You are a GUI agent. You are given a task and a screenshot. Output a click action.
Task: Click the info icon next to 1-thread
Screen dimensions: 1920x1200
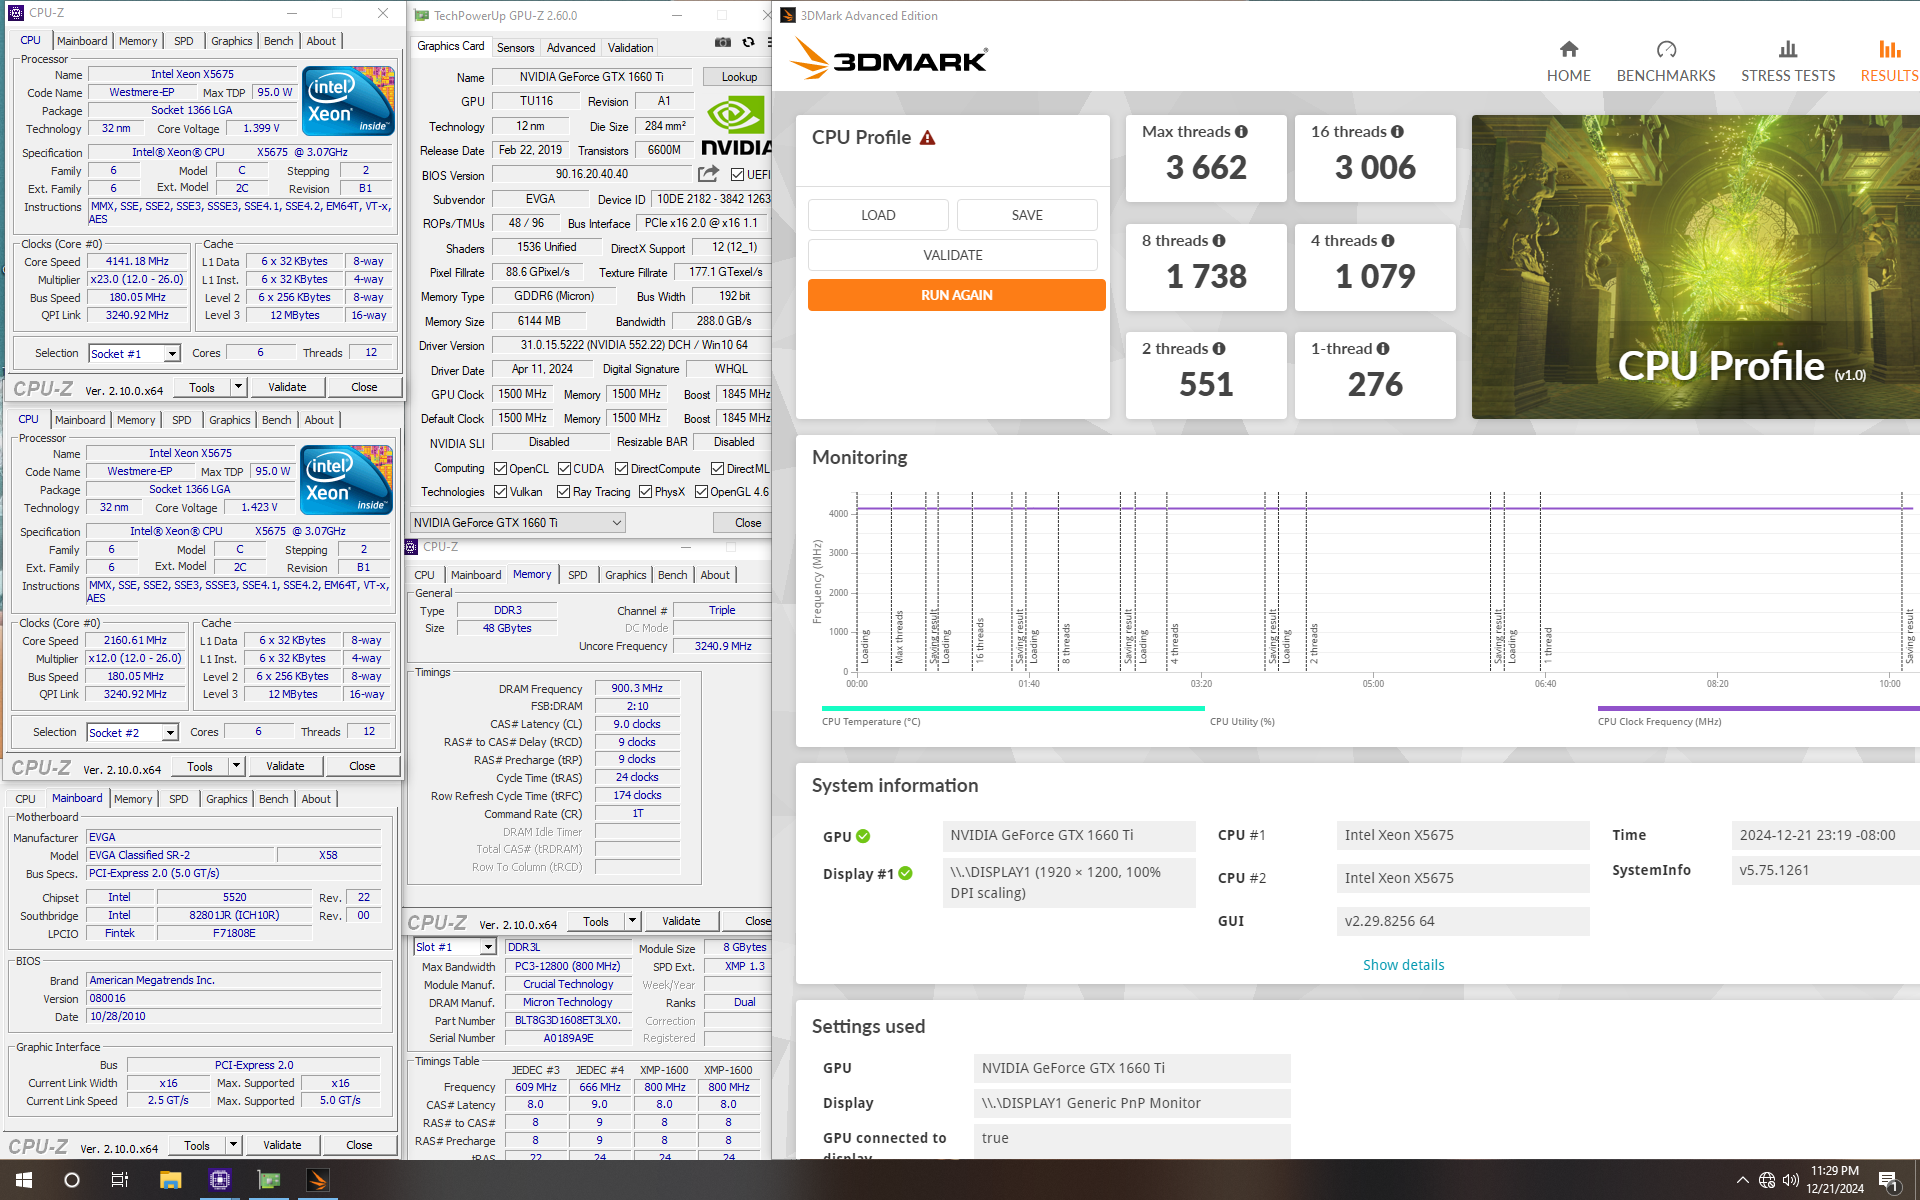coord(1383,349)
